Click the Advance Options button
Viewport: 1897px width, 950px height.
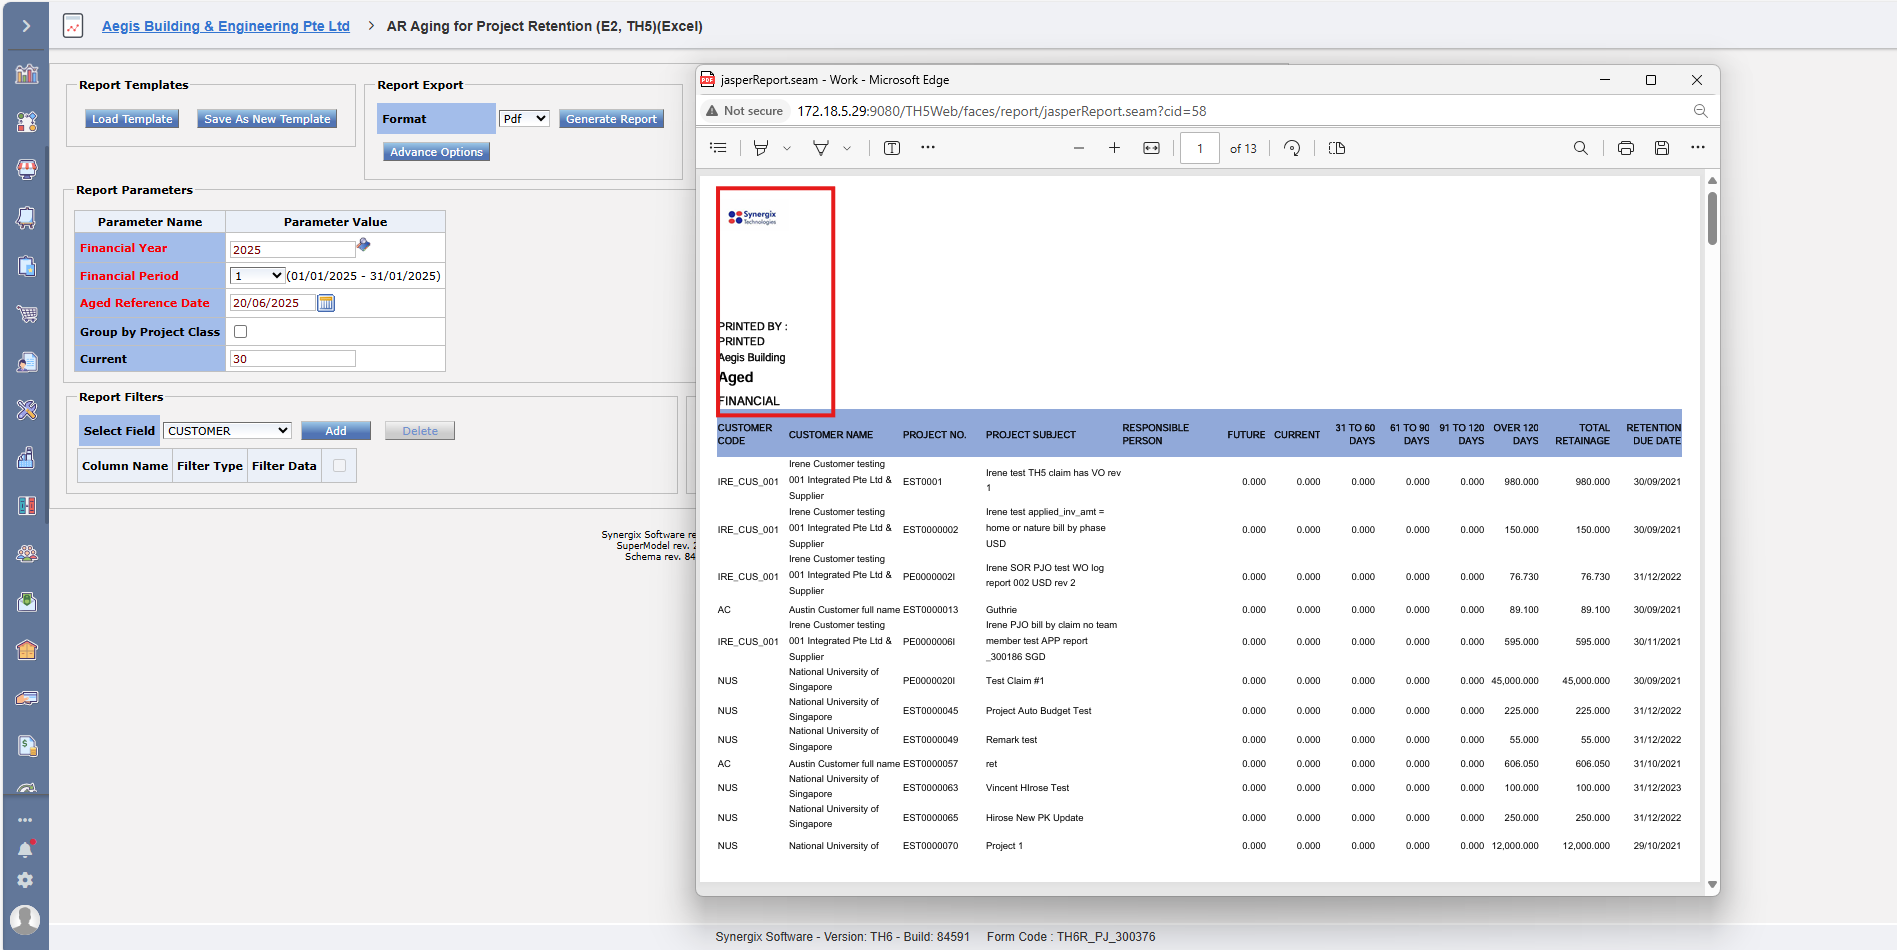[x=436, y=152]
